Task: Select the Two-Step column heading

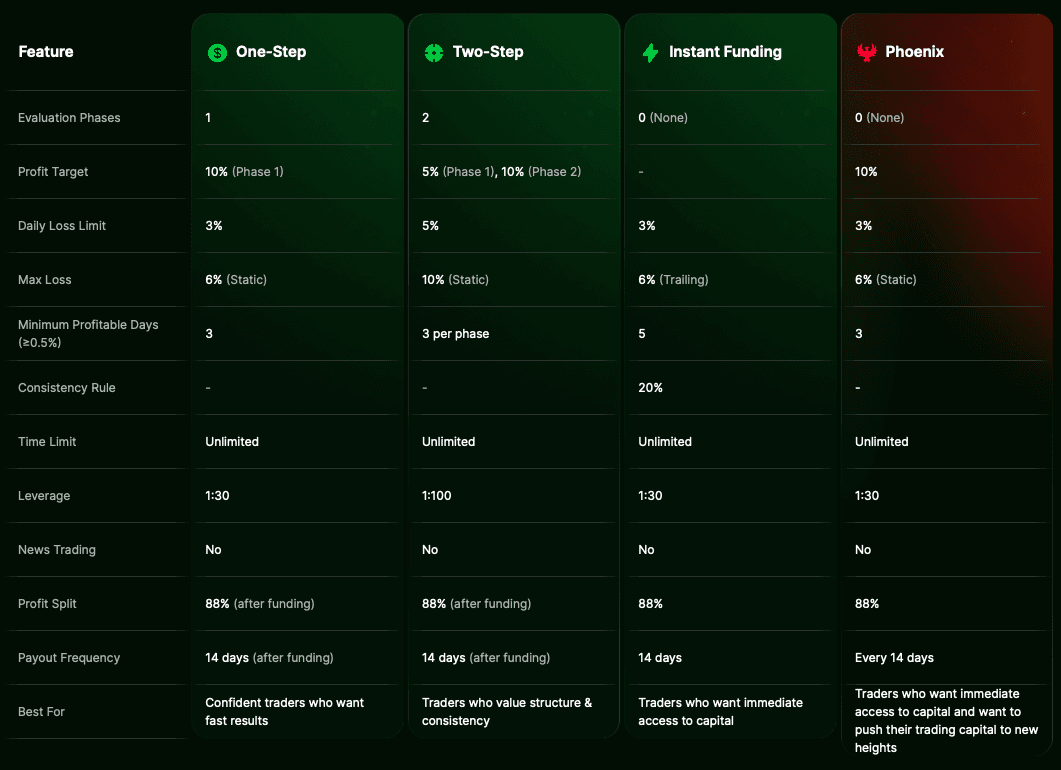Action: 488,52
